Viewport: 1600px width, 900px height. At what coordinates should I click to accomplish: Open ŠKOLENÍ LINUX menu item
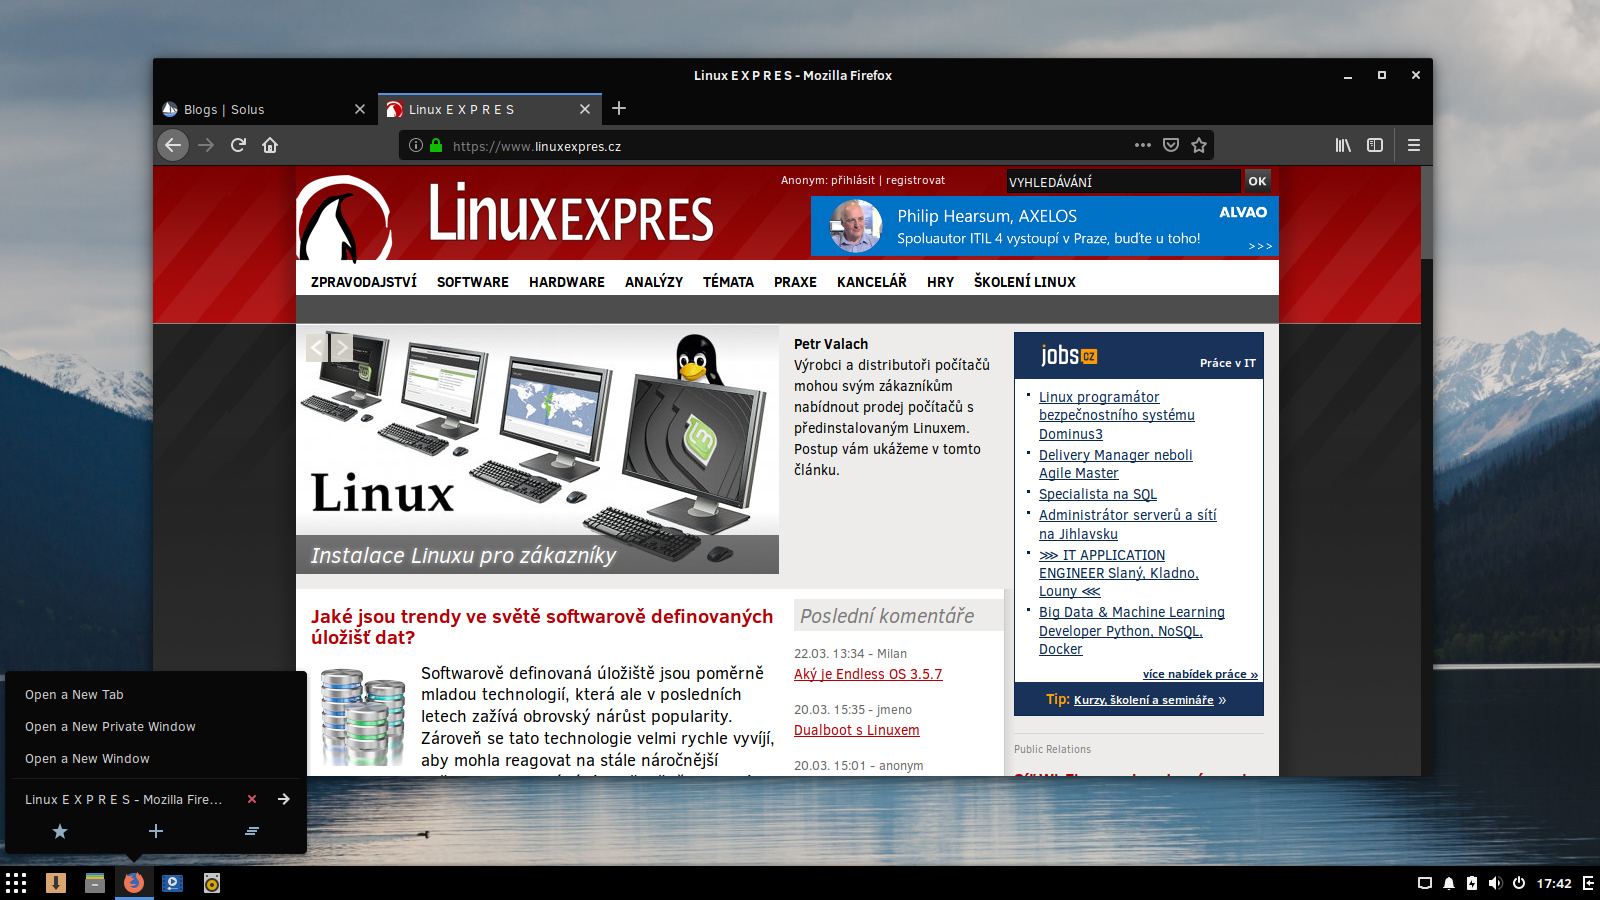point(1025,282)
